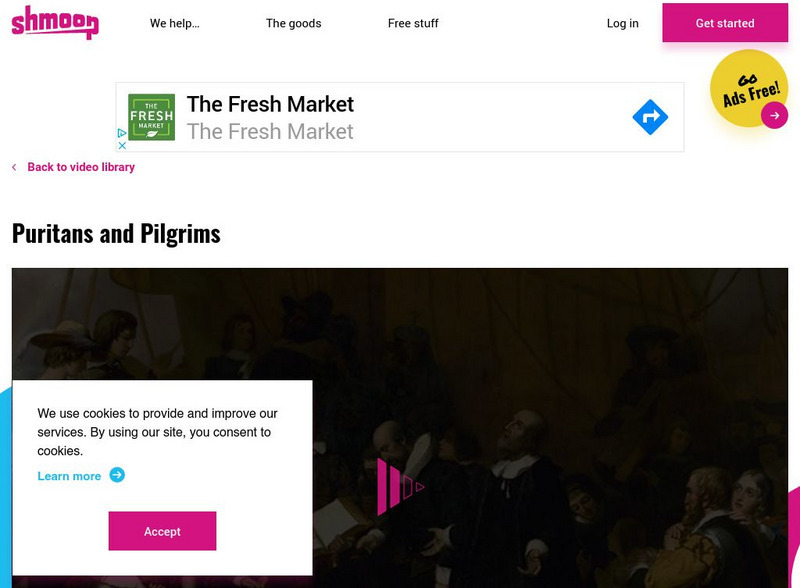
Task: Dismiss the ad using the X icon
Action: (122, 144)
